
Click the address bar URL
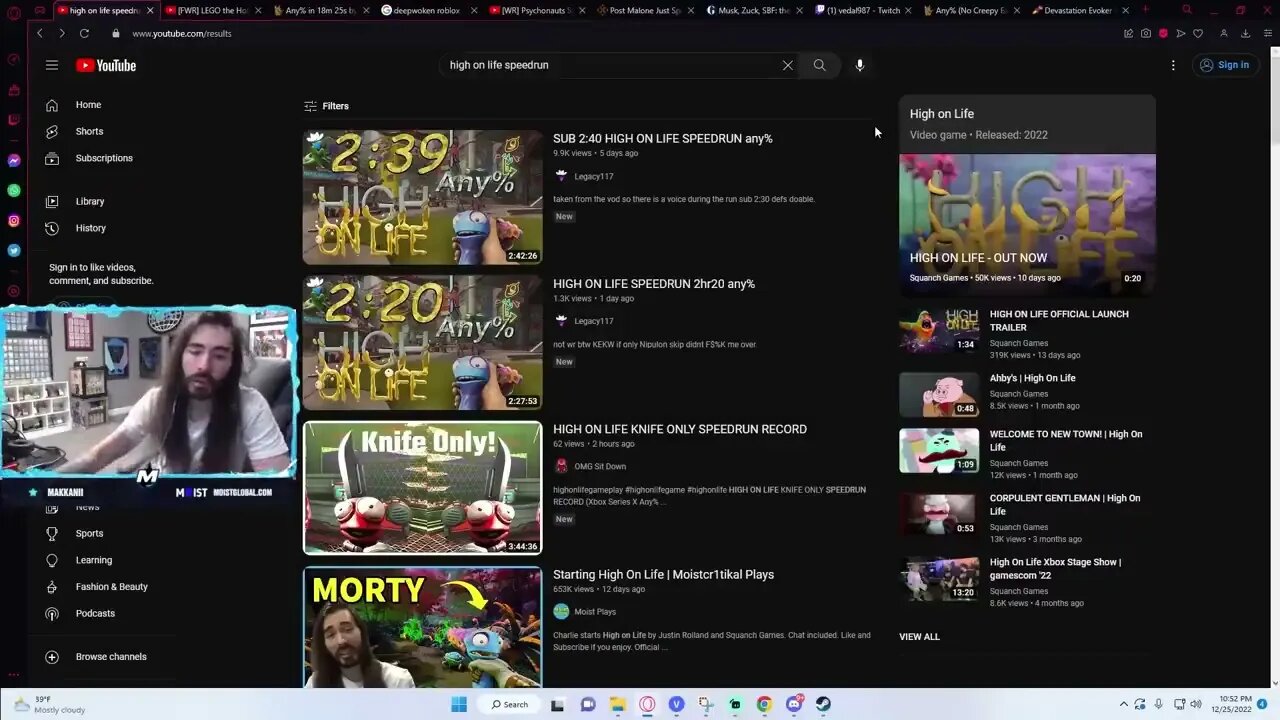tap(182, 33)
